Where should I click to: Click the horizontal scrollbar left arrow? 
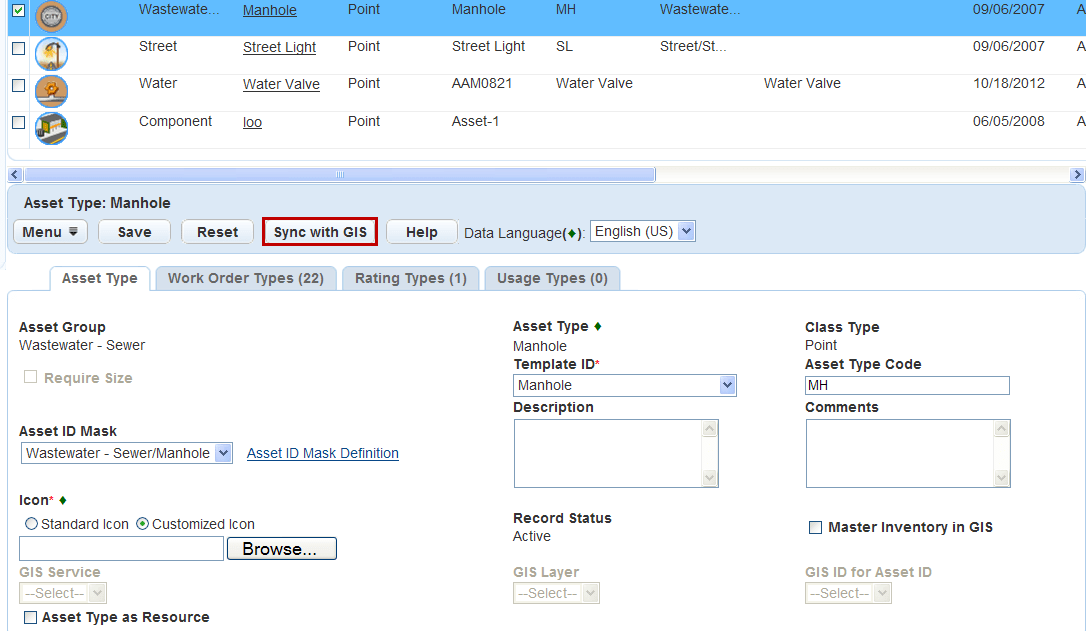point(16,175)
